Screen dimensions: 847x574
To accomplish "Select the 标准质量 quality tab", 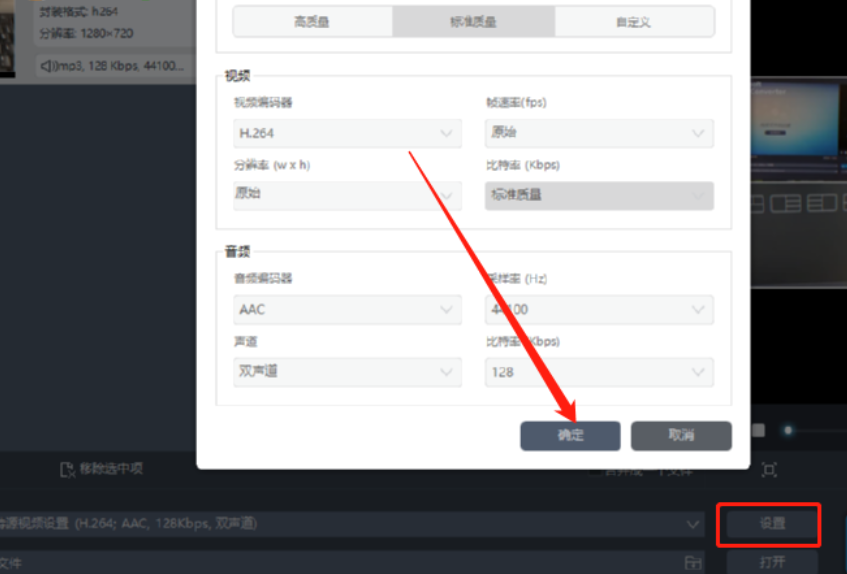I will click(x=473, y=22).
